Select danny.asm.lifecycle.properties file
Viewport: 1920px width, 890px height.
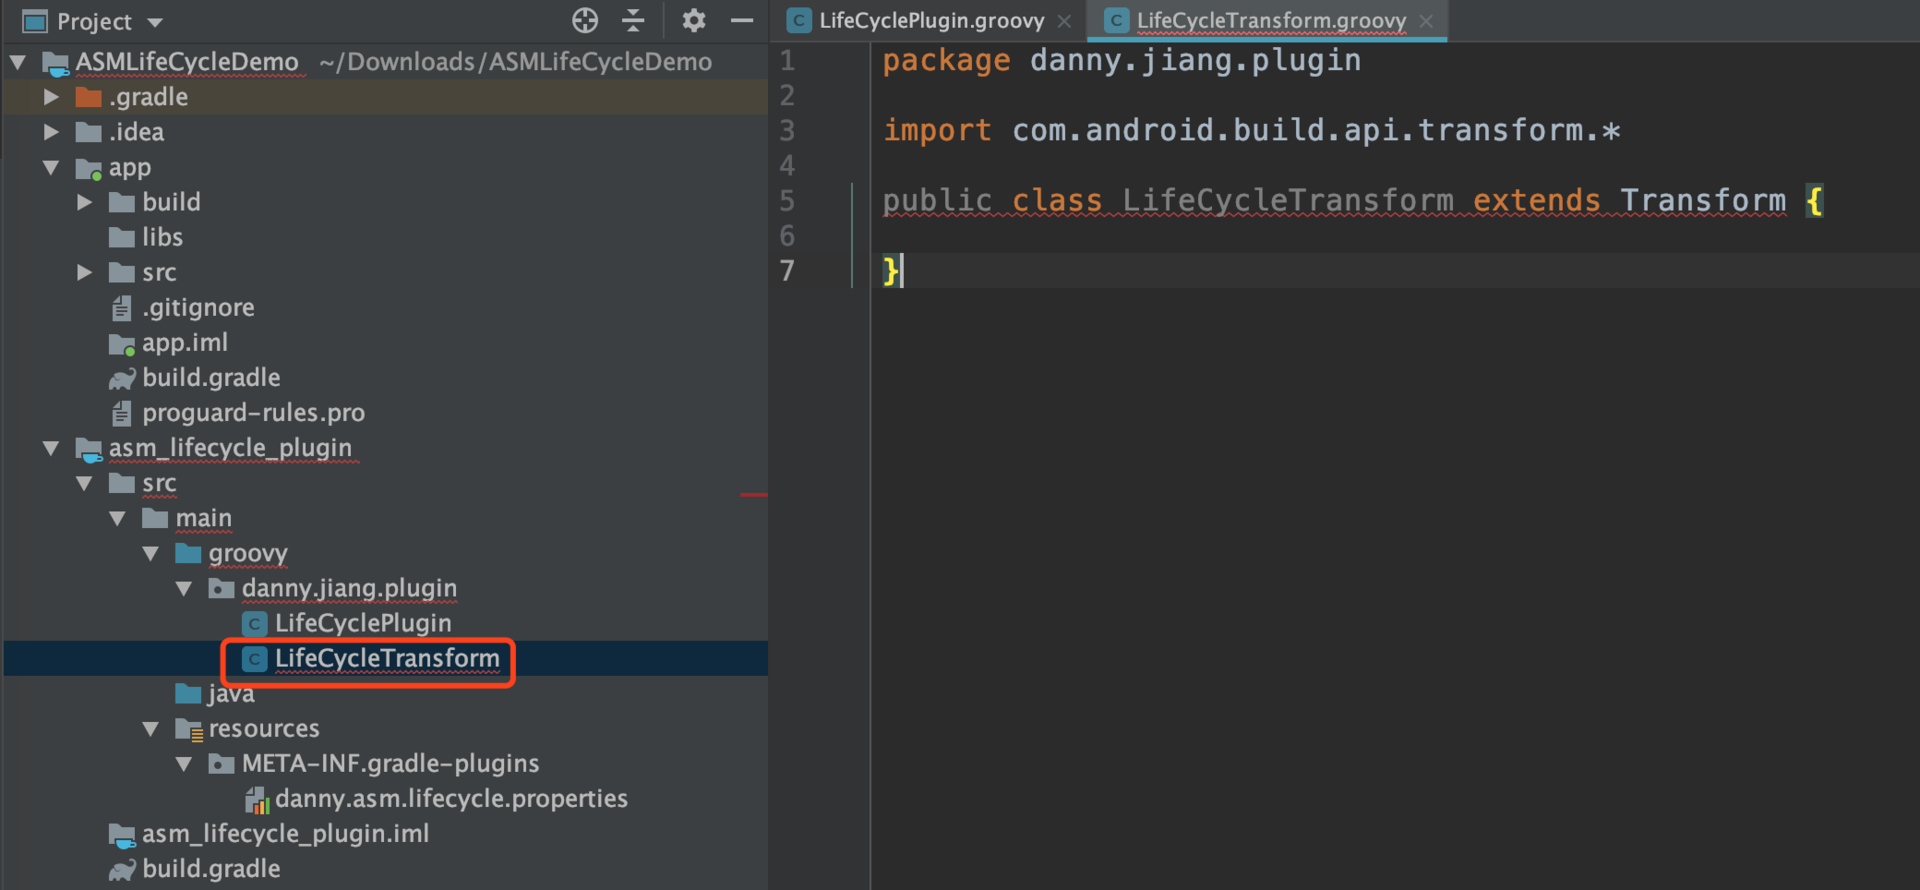[x=451, y=799]
